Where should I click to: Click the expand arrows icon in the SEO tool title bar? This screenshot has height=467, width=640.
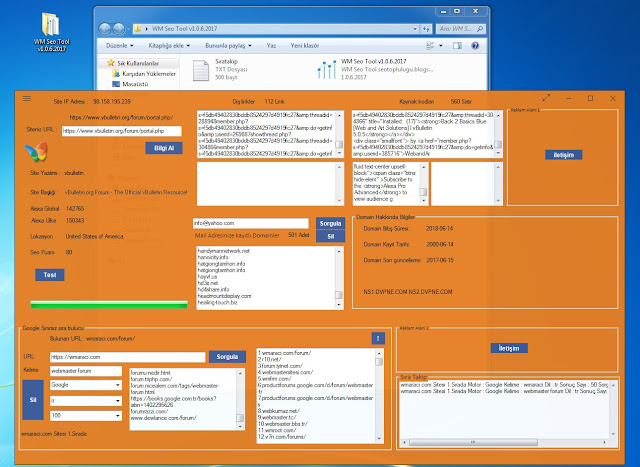[546, 98]
